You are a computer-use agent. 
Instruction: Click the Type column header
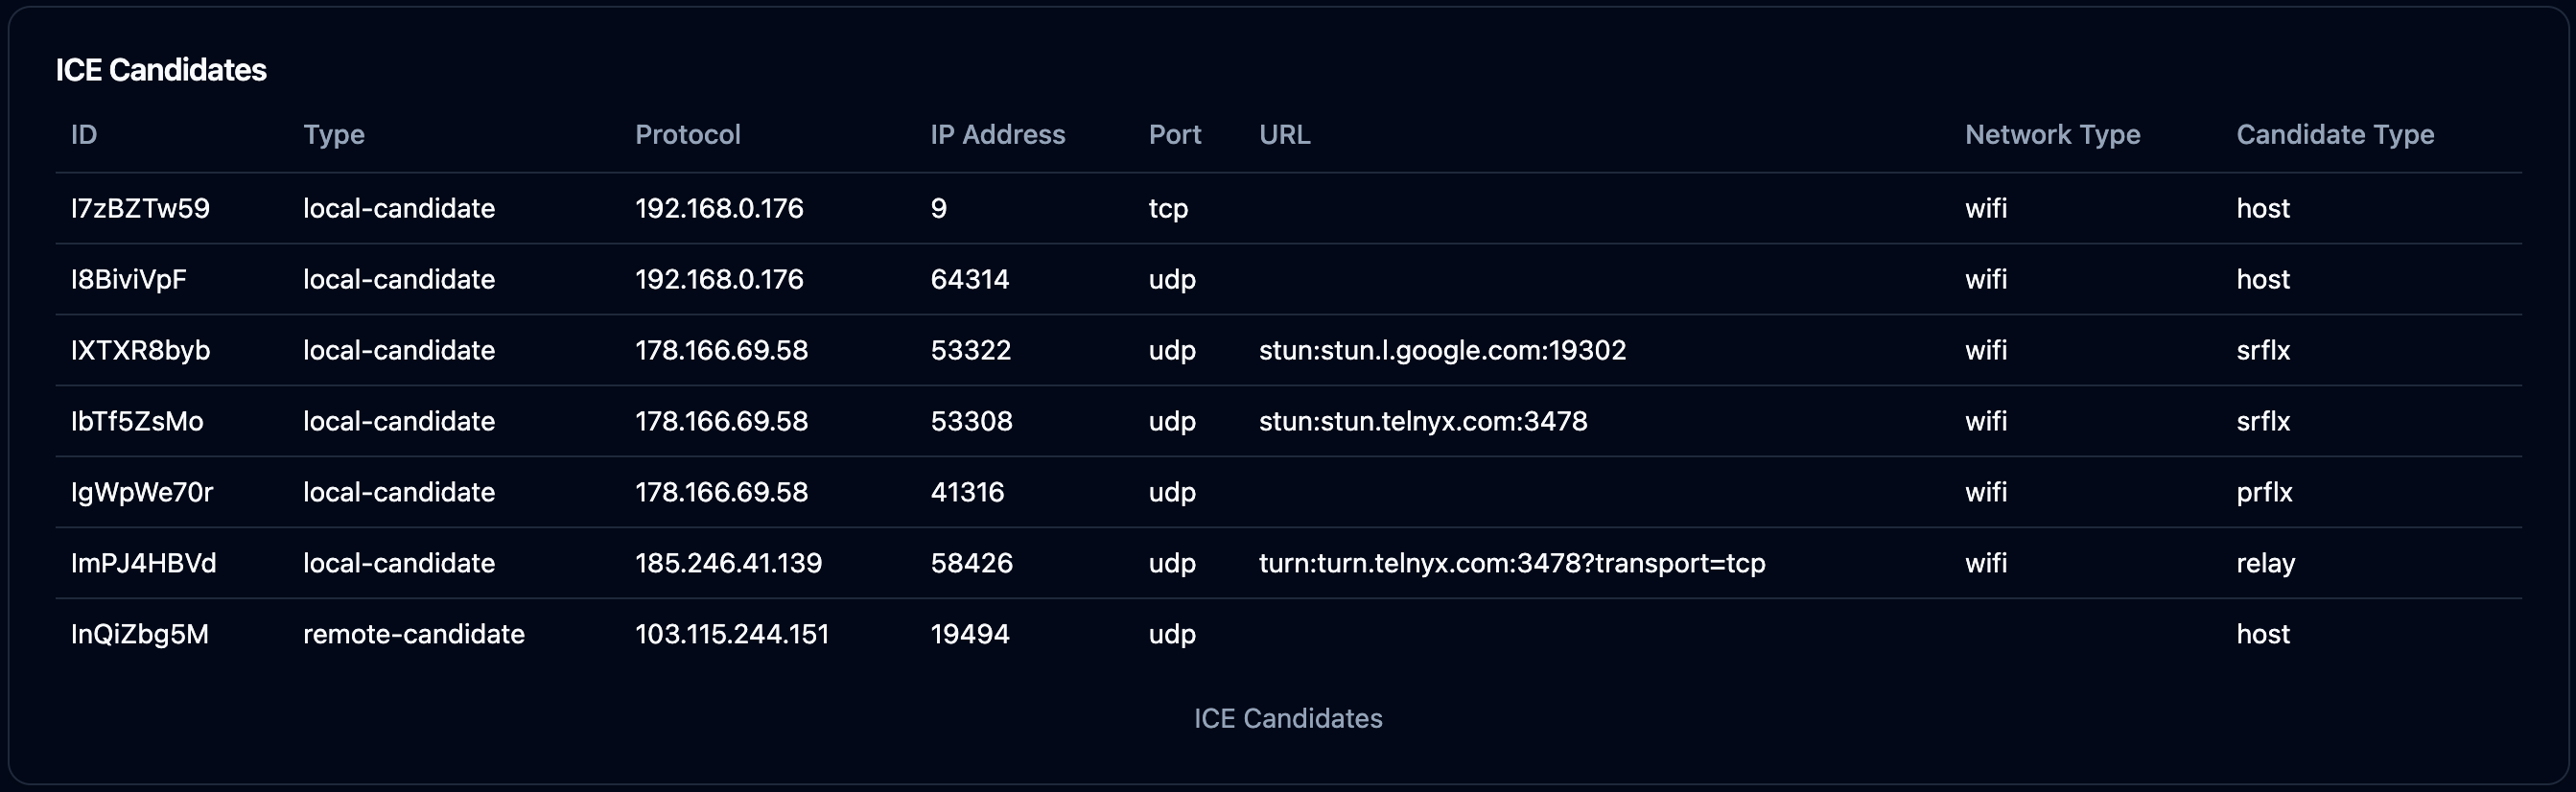pyautogui.click(x=334, y=135)
